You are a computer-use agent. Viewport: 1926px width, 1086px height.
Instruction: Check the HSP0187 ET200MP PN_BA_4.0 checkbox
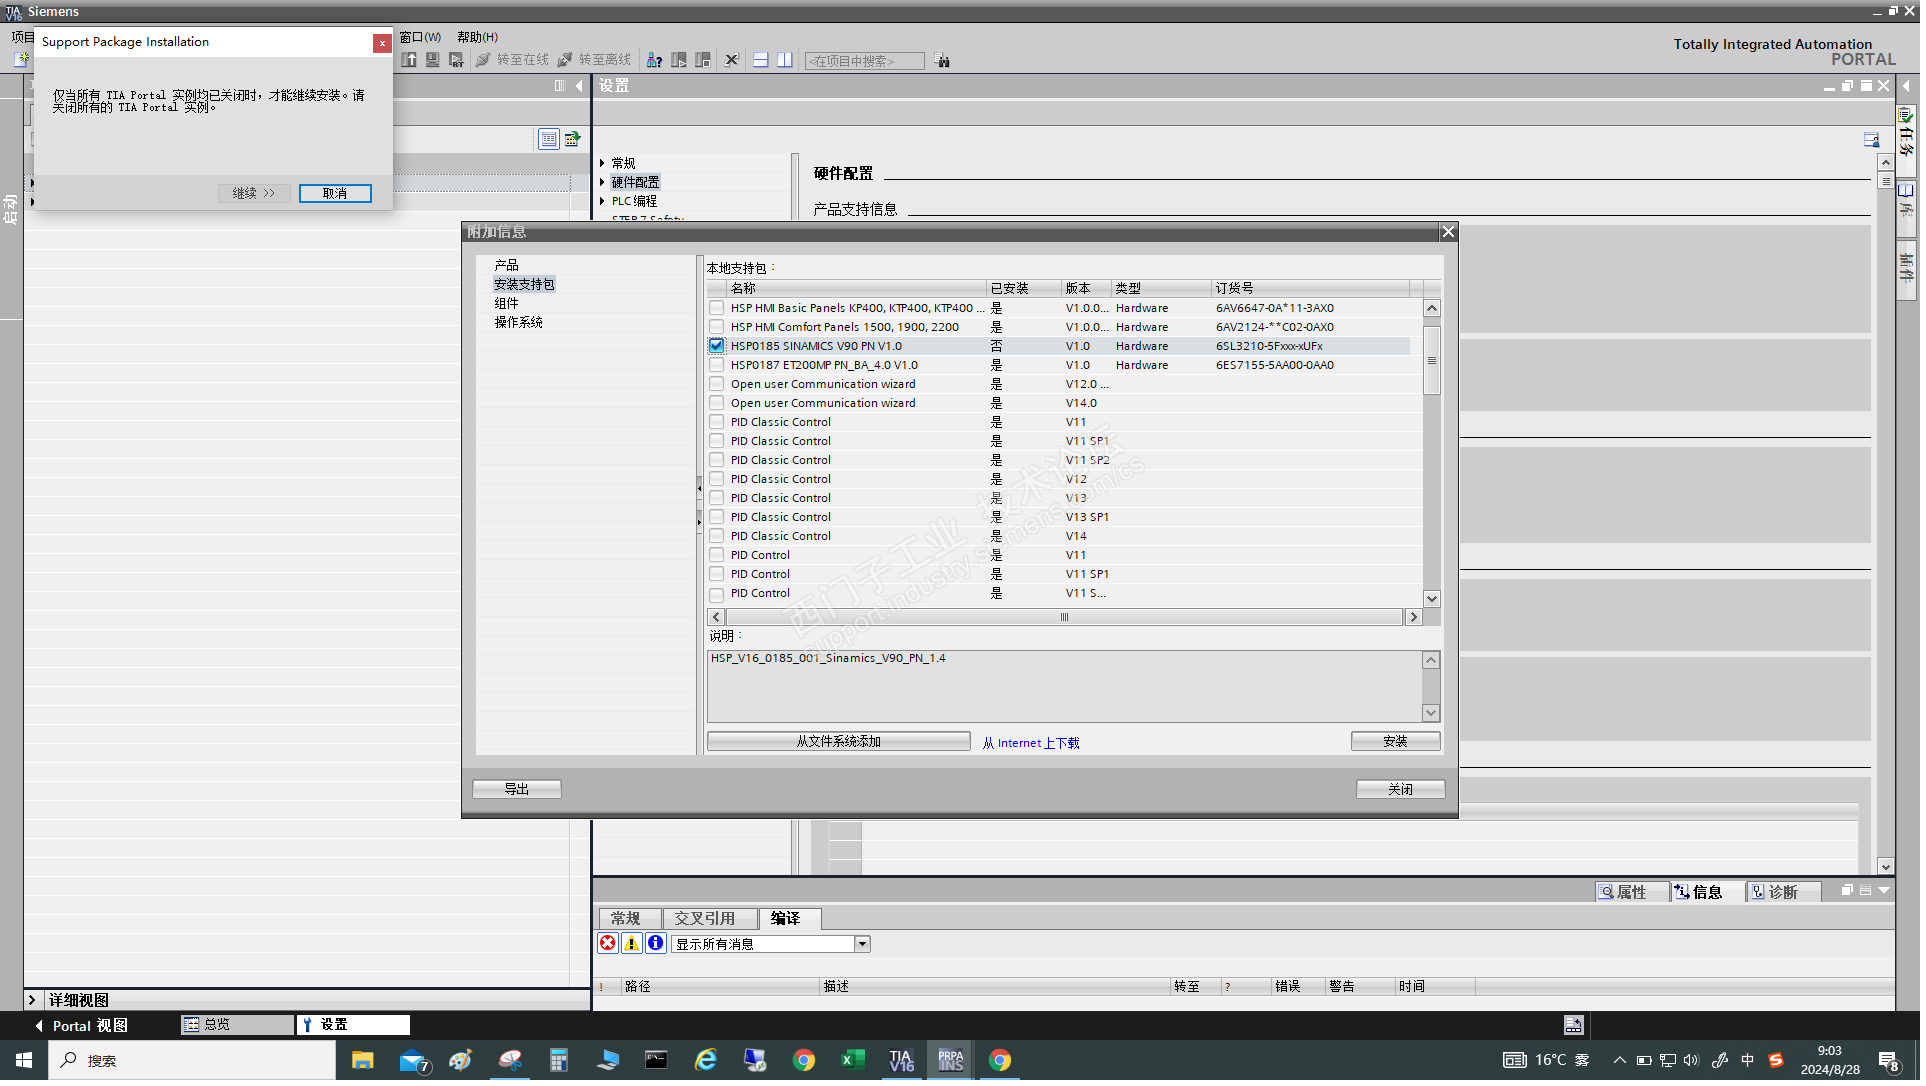coord(718,366)
